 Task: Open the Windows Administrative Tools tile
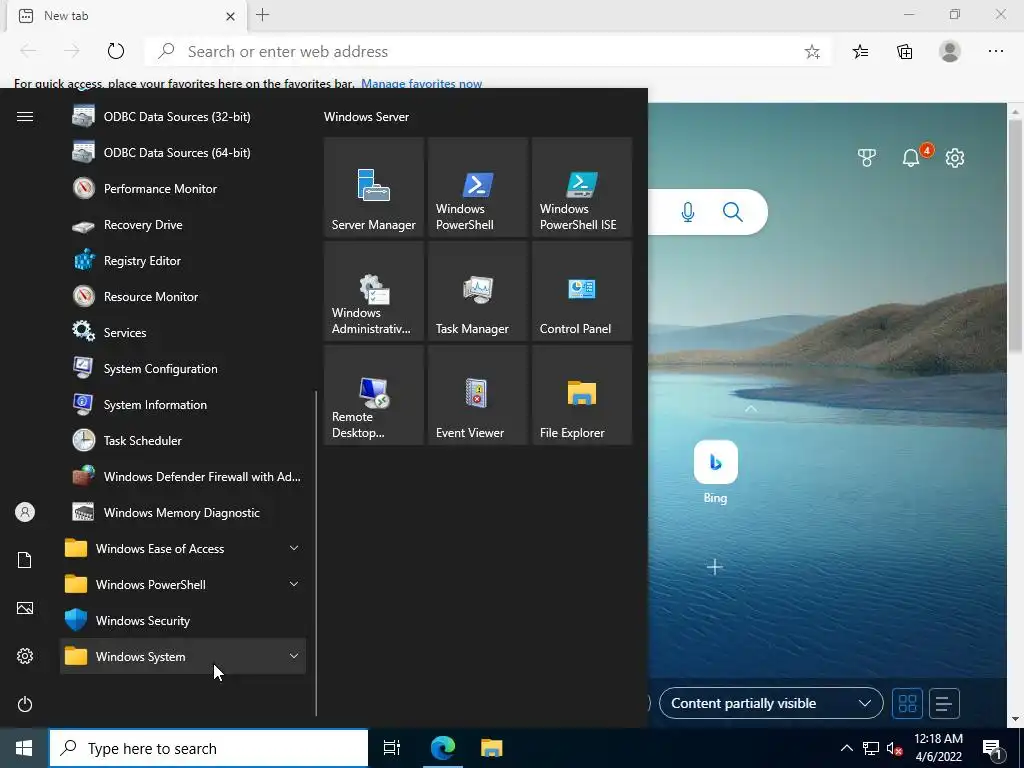[x=374, y=291]
